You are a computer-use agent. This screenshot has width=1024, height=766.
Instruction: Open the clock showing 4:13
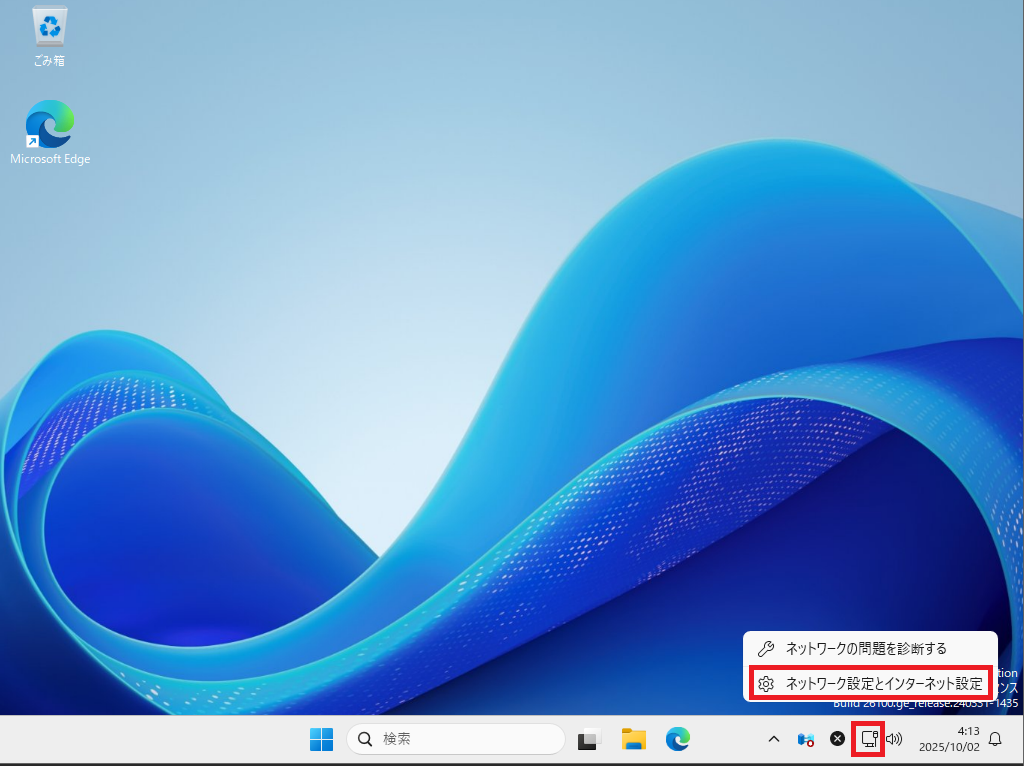tap(968, 731)
